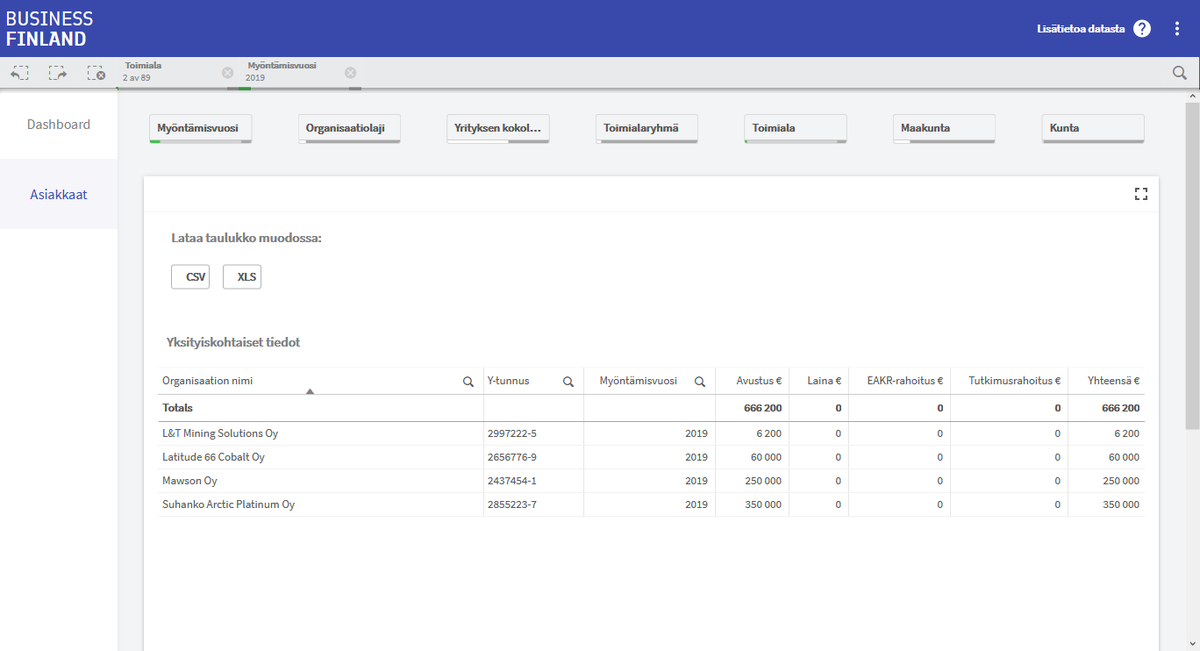Screen dimensions: 1200x651
Task: Remove the Myöntämisvuosi 2019 selection
Action: 350,73
